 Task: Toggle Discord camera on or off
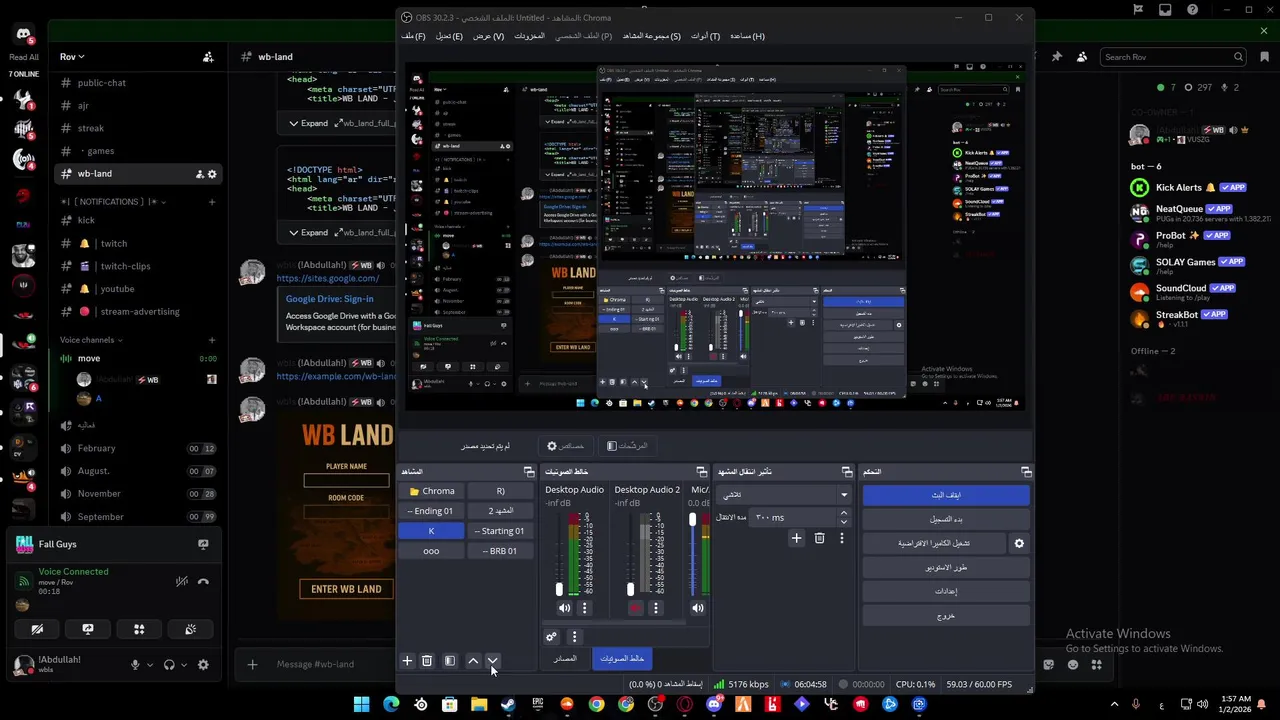(x=37, y=629)
